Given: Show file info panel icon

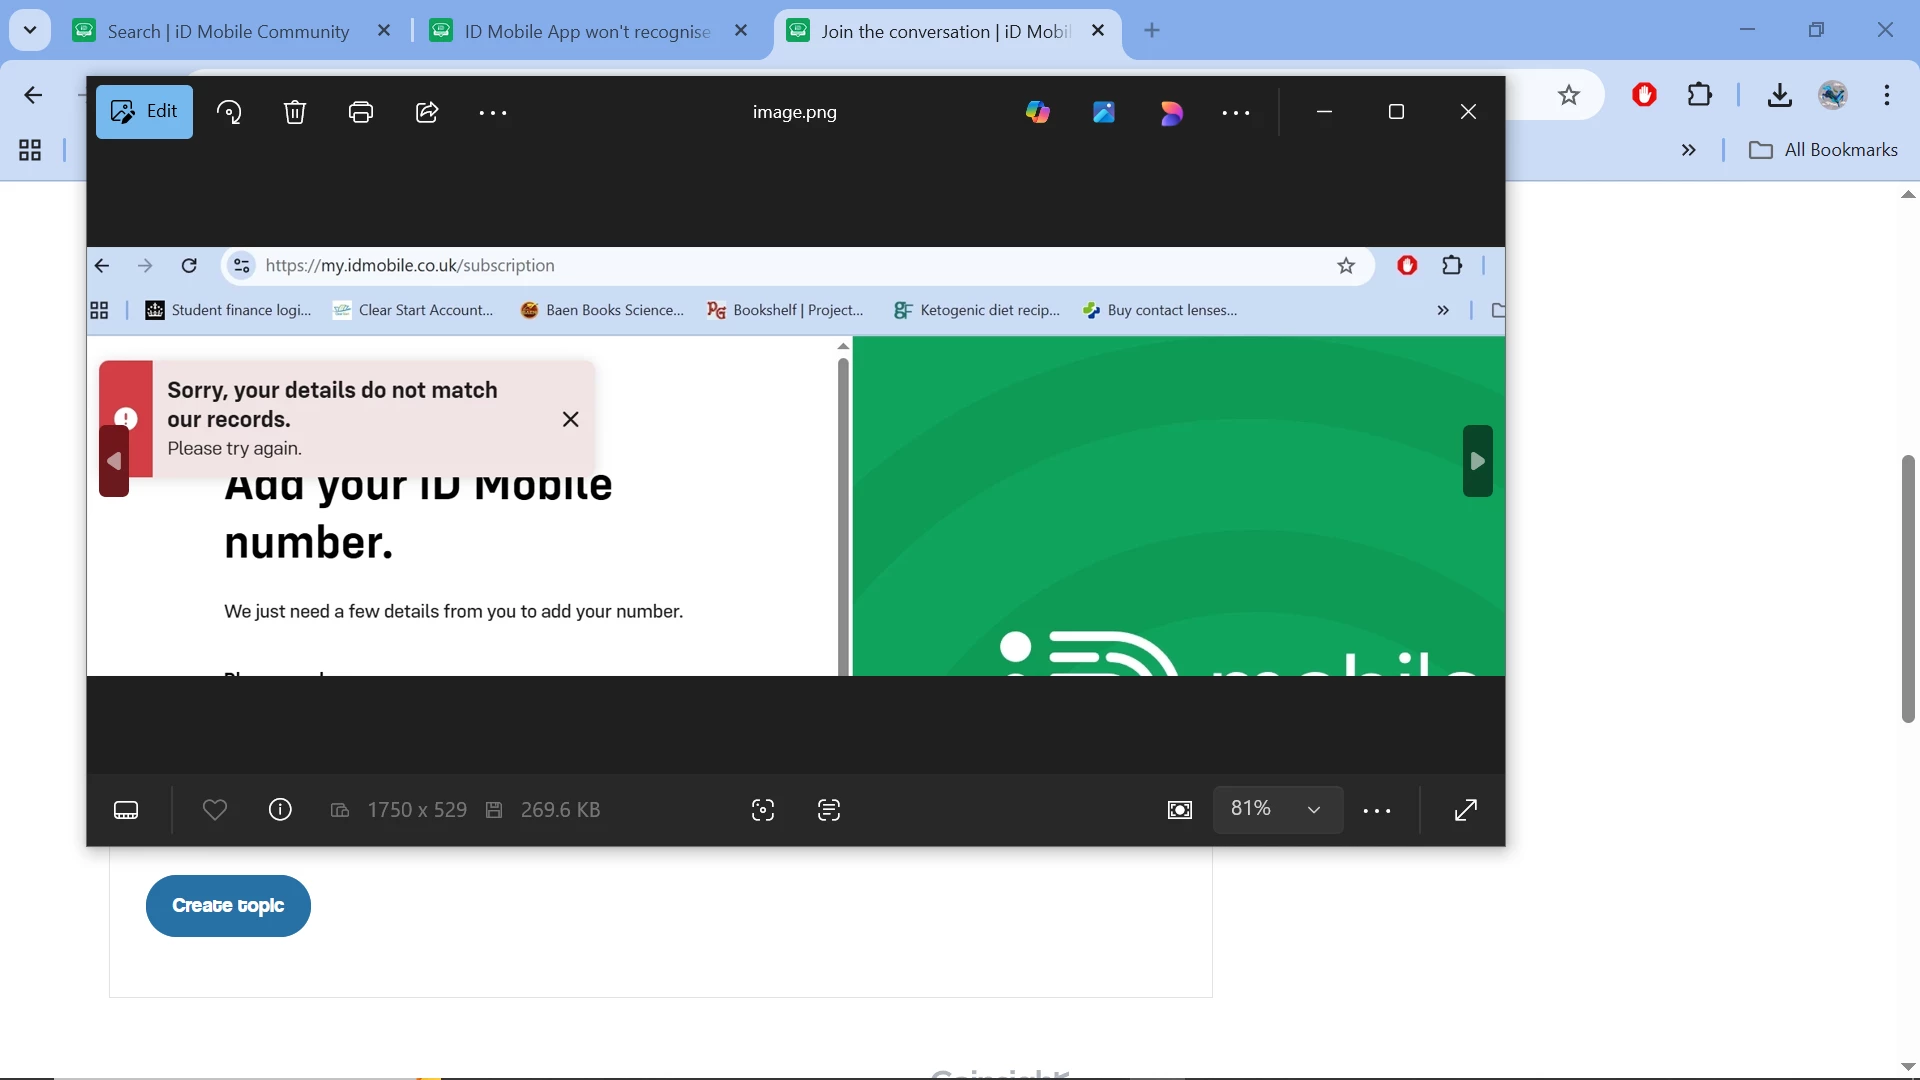Looking at the screenshot, I should tap(280, 810).
